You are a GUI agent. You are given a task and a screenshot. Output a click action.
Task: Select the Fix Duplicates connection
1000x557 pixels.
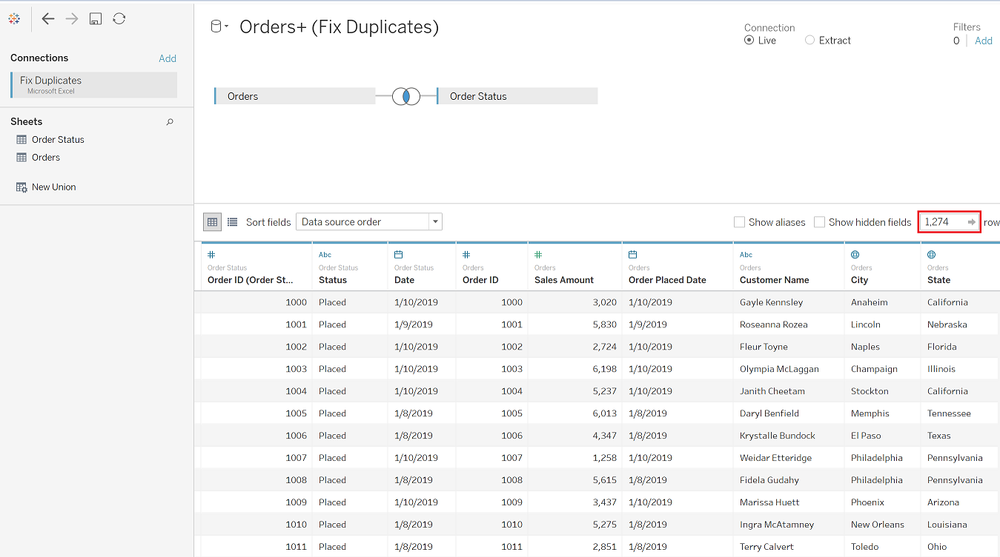94,85
